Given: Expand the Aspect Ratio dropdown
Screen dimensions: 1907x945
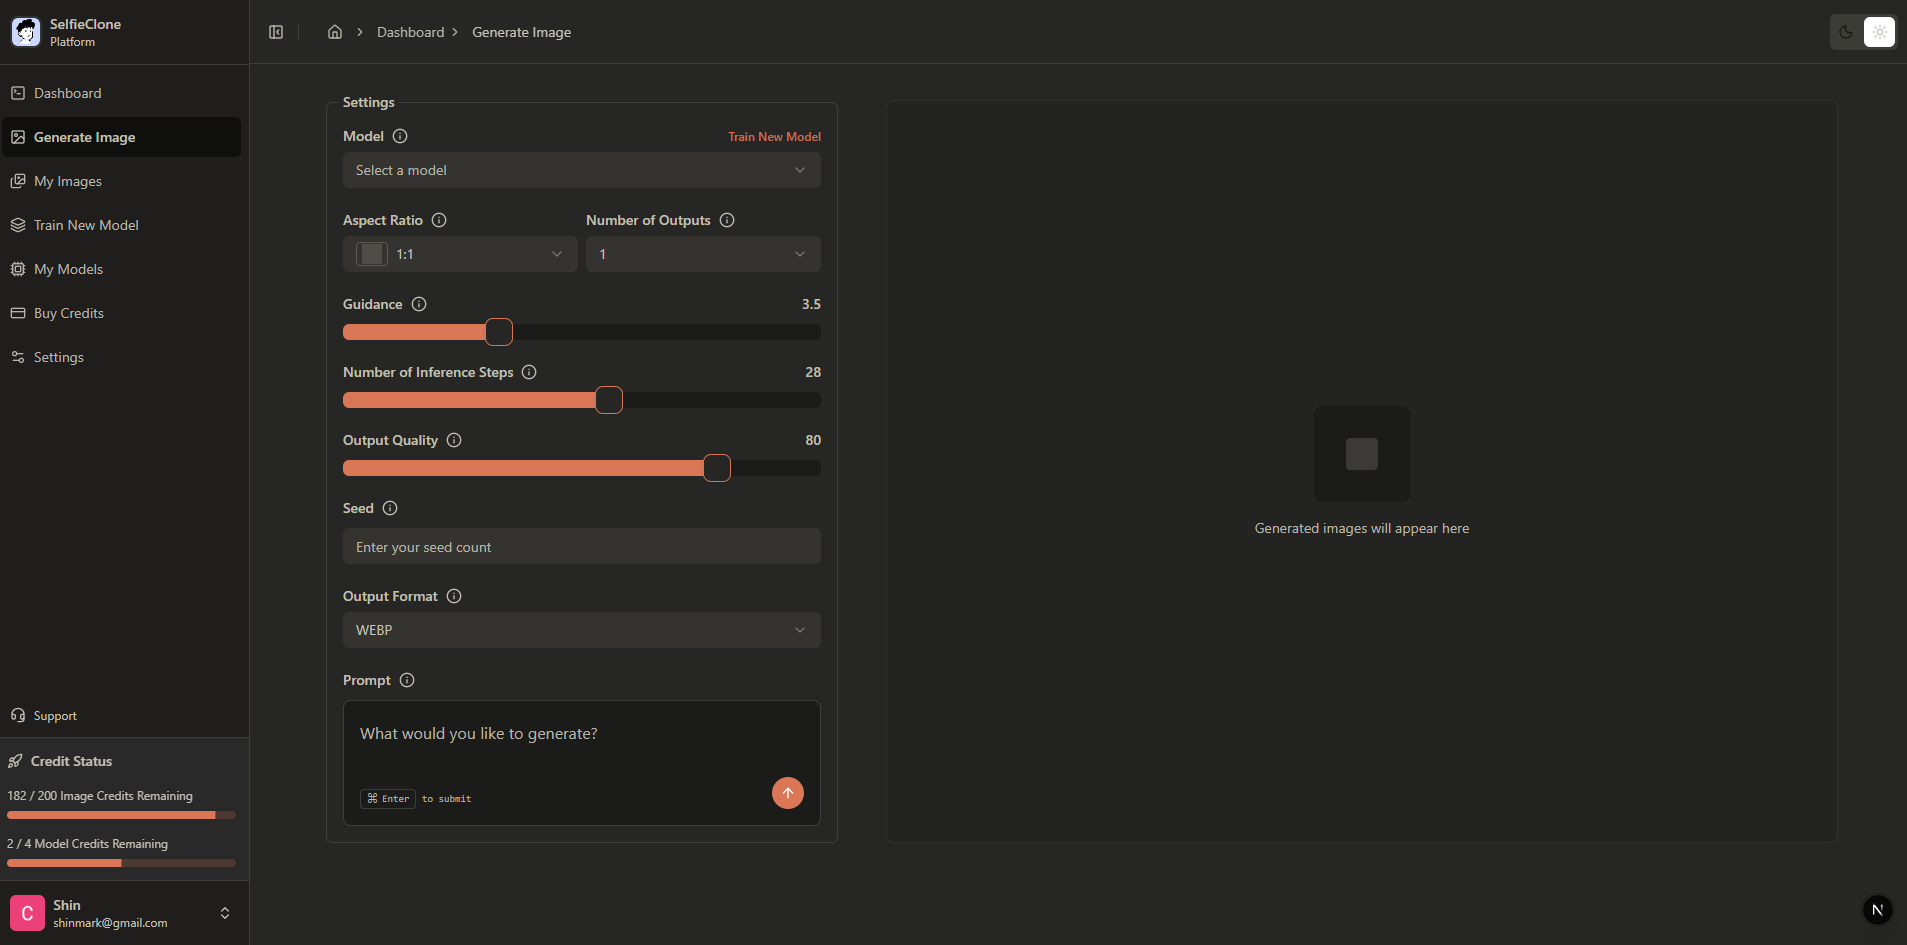Looking at the screenshot, I should click(x=459, y=254).
